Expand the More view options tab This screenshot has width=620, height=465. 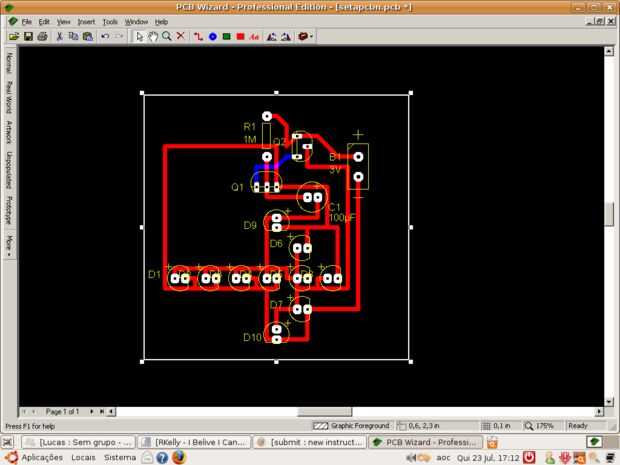[x=9, y=245]
